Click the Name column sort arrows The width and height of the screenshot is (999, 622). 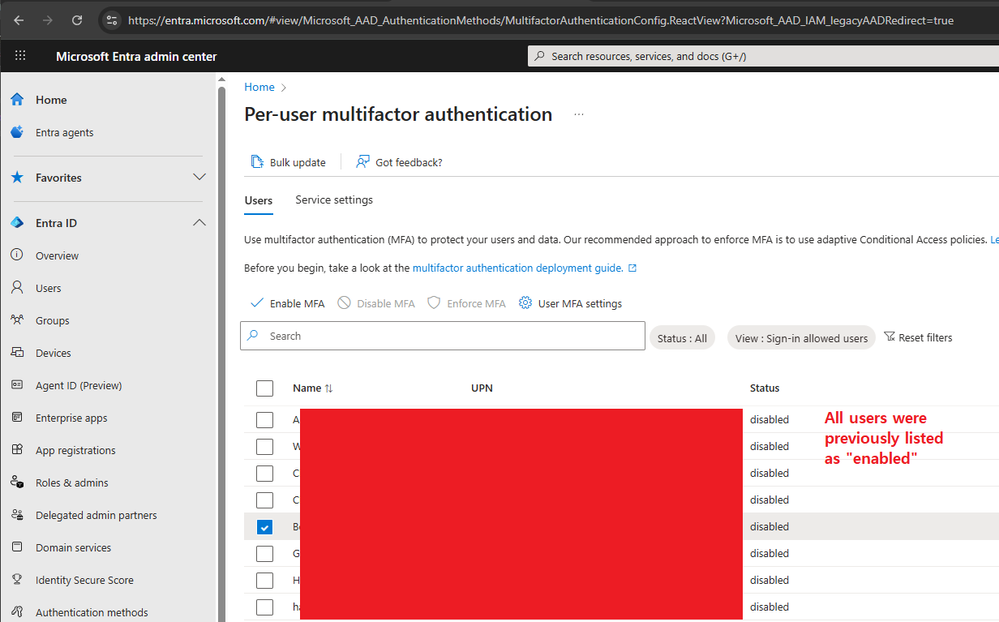(x=329, y=388)
